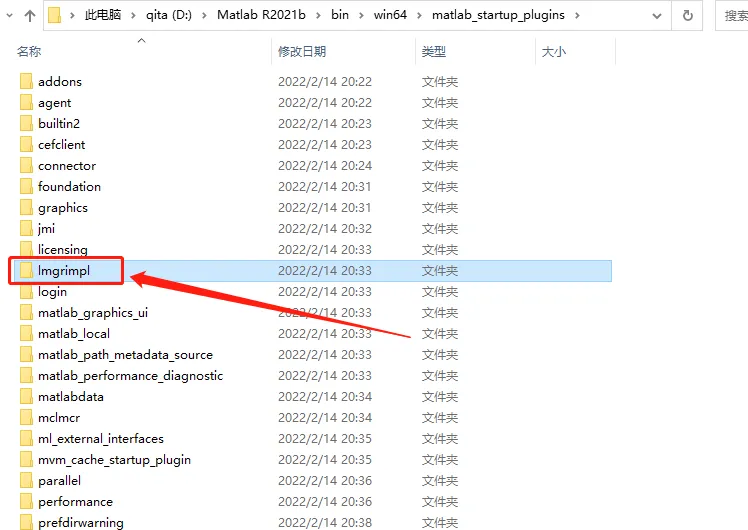Click the connector folder icon
748x530 pixels.
26,165
